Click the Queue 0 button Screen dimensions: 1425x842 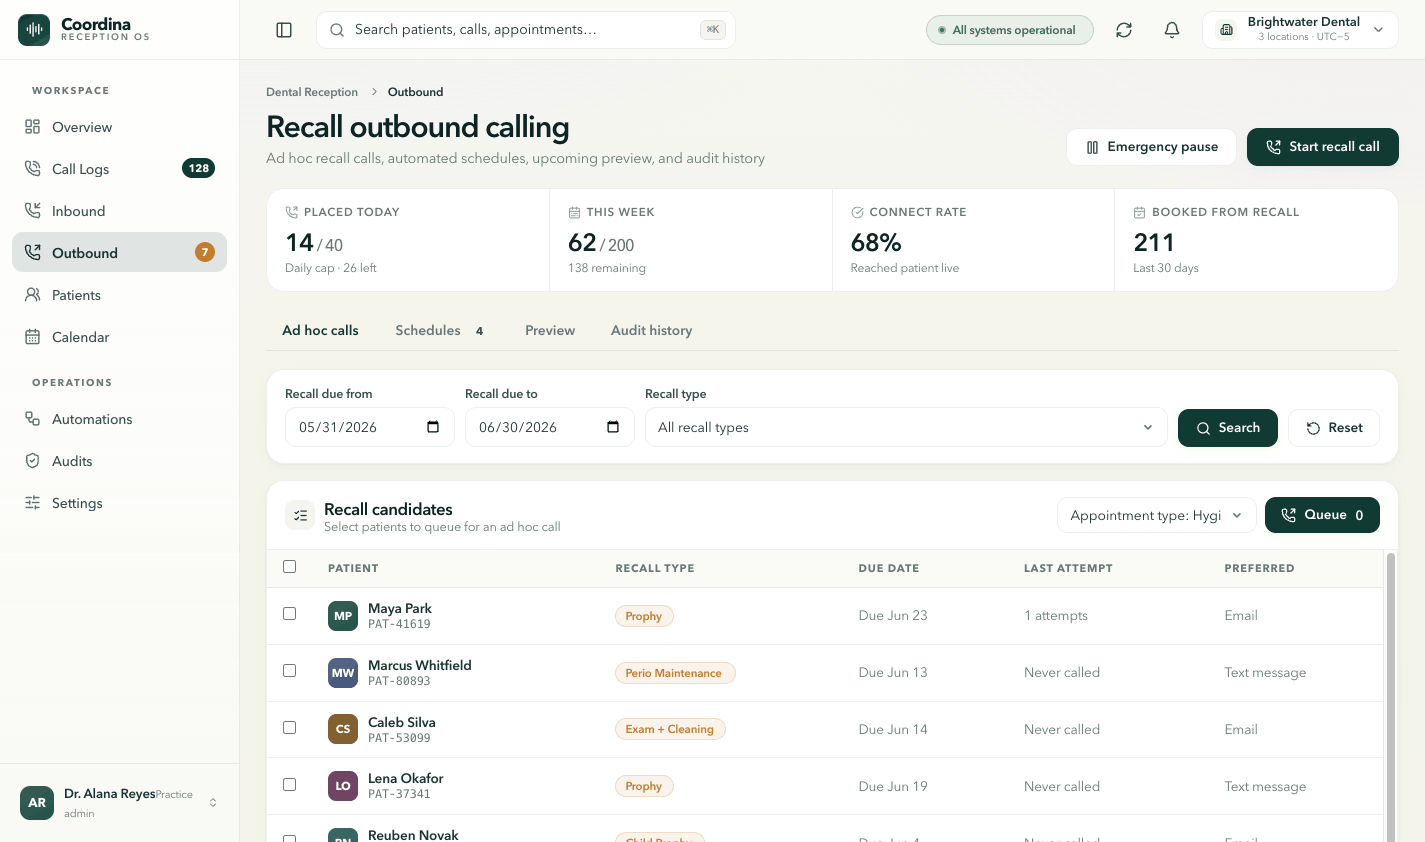1322,516
